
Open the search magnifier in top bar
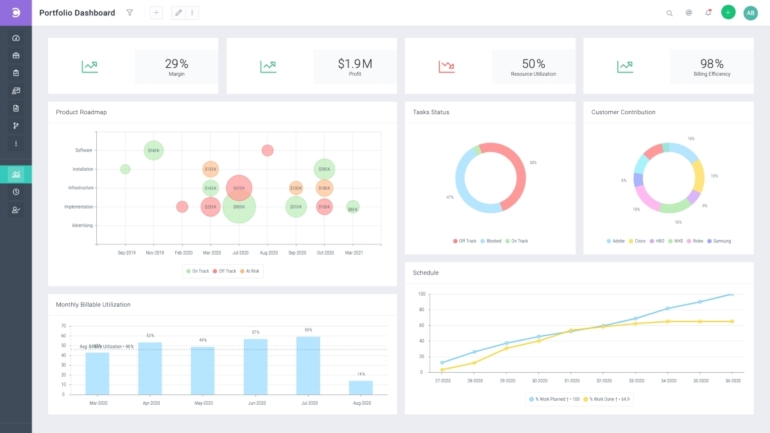pyautogui.click(x=670, y=13)
